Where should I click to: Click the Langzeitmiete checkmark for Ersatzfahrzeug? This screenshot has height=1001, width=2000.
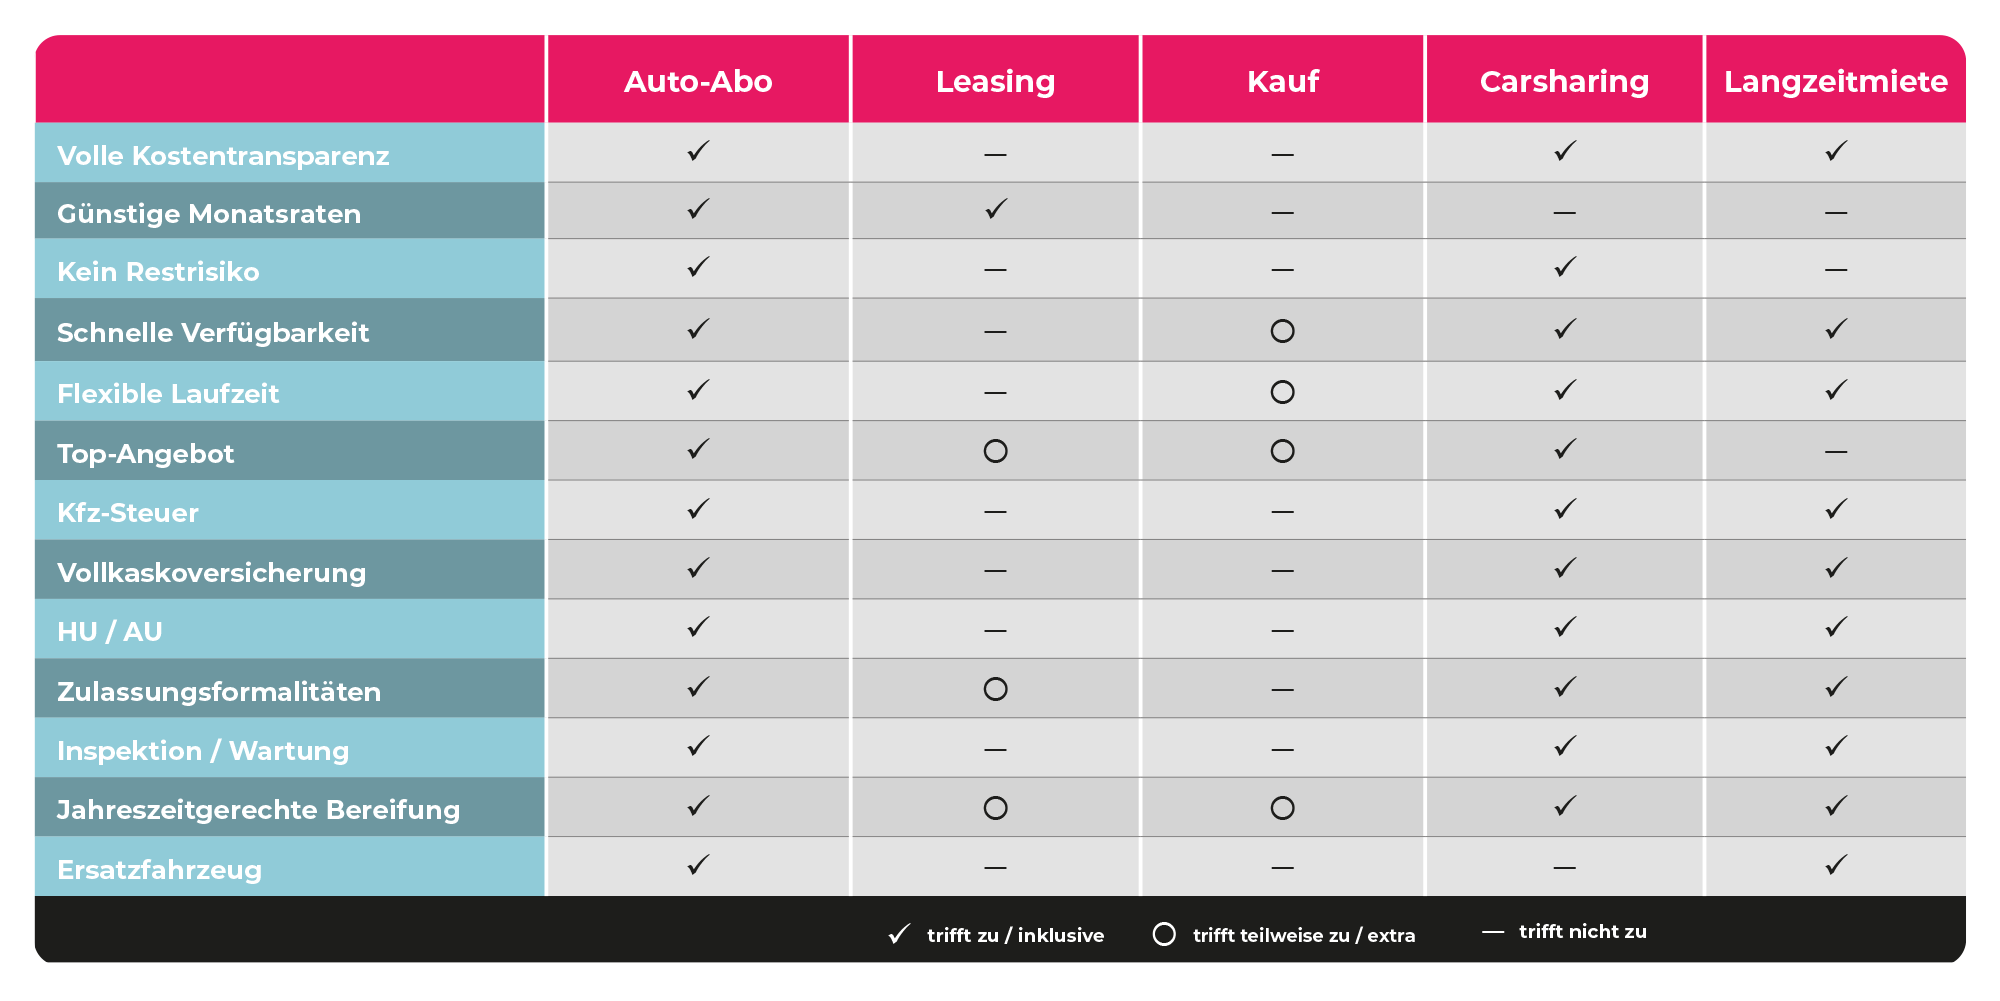pos(1836,865)
